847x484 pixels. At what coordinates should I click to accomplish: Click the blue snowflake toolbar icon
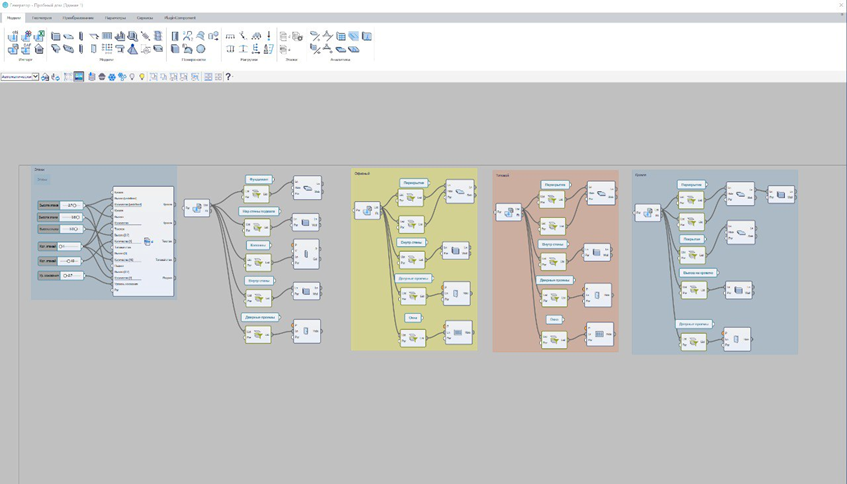click(x=112, y=77)
